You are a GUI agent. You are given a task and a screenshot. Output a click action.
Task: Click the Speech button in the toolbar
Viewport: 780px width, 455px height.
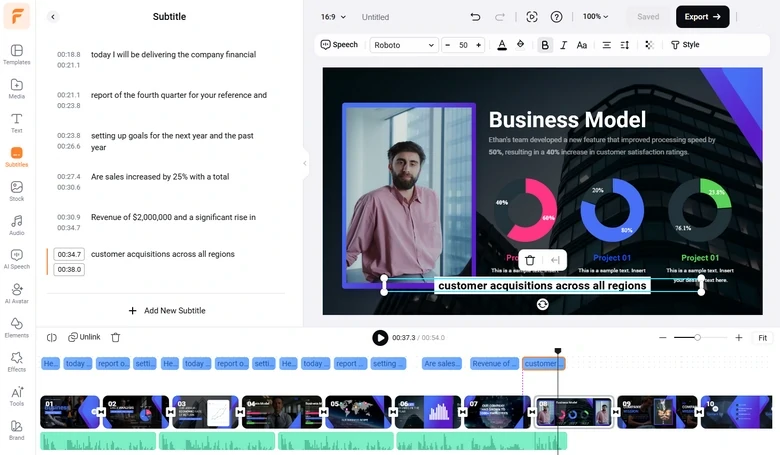click(339, 45)
